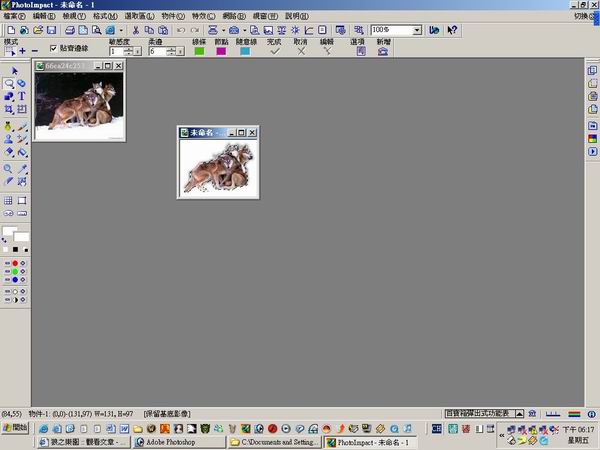Select the Eyedropper tool

(x=22, y=169)
